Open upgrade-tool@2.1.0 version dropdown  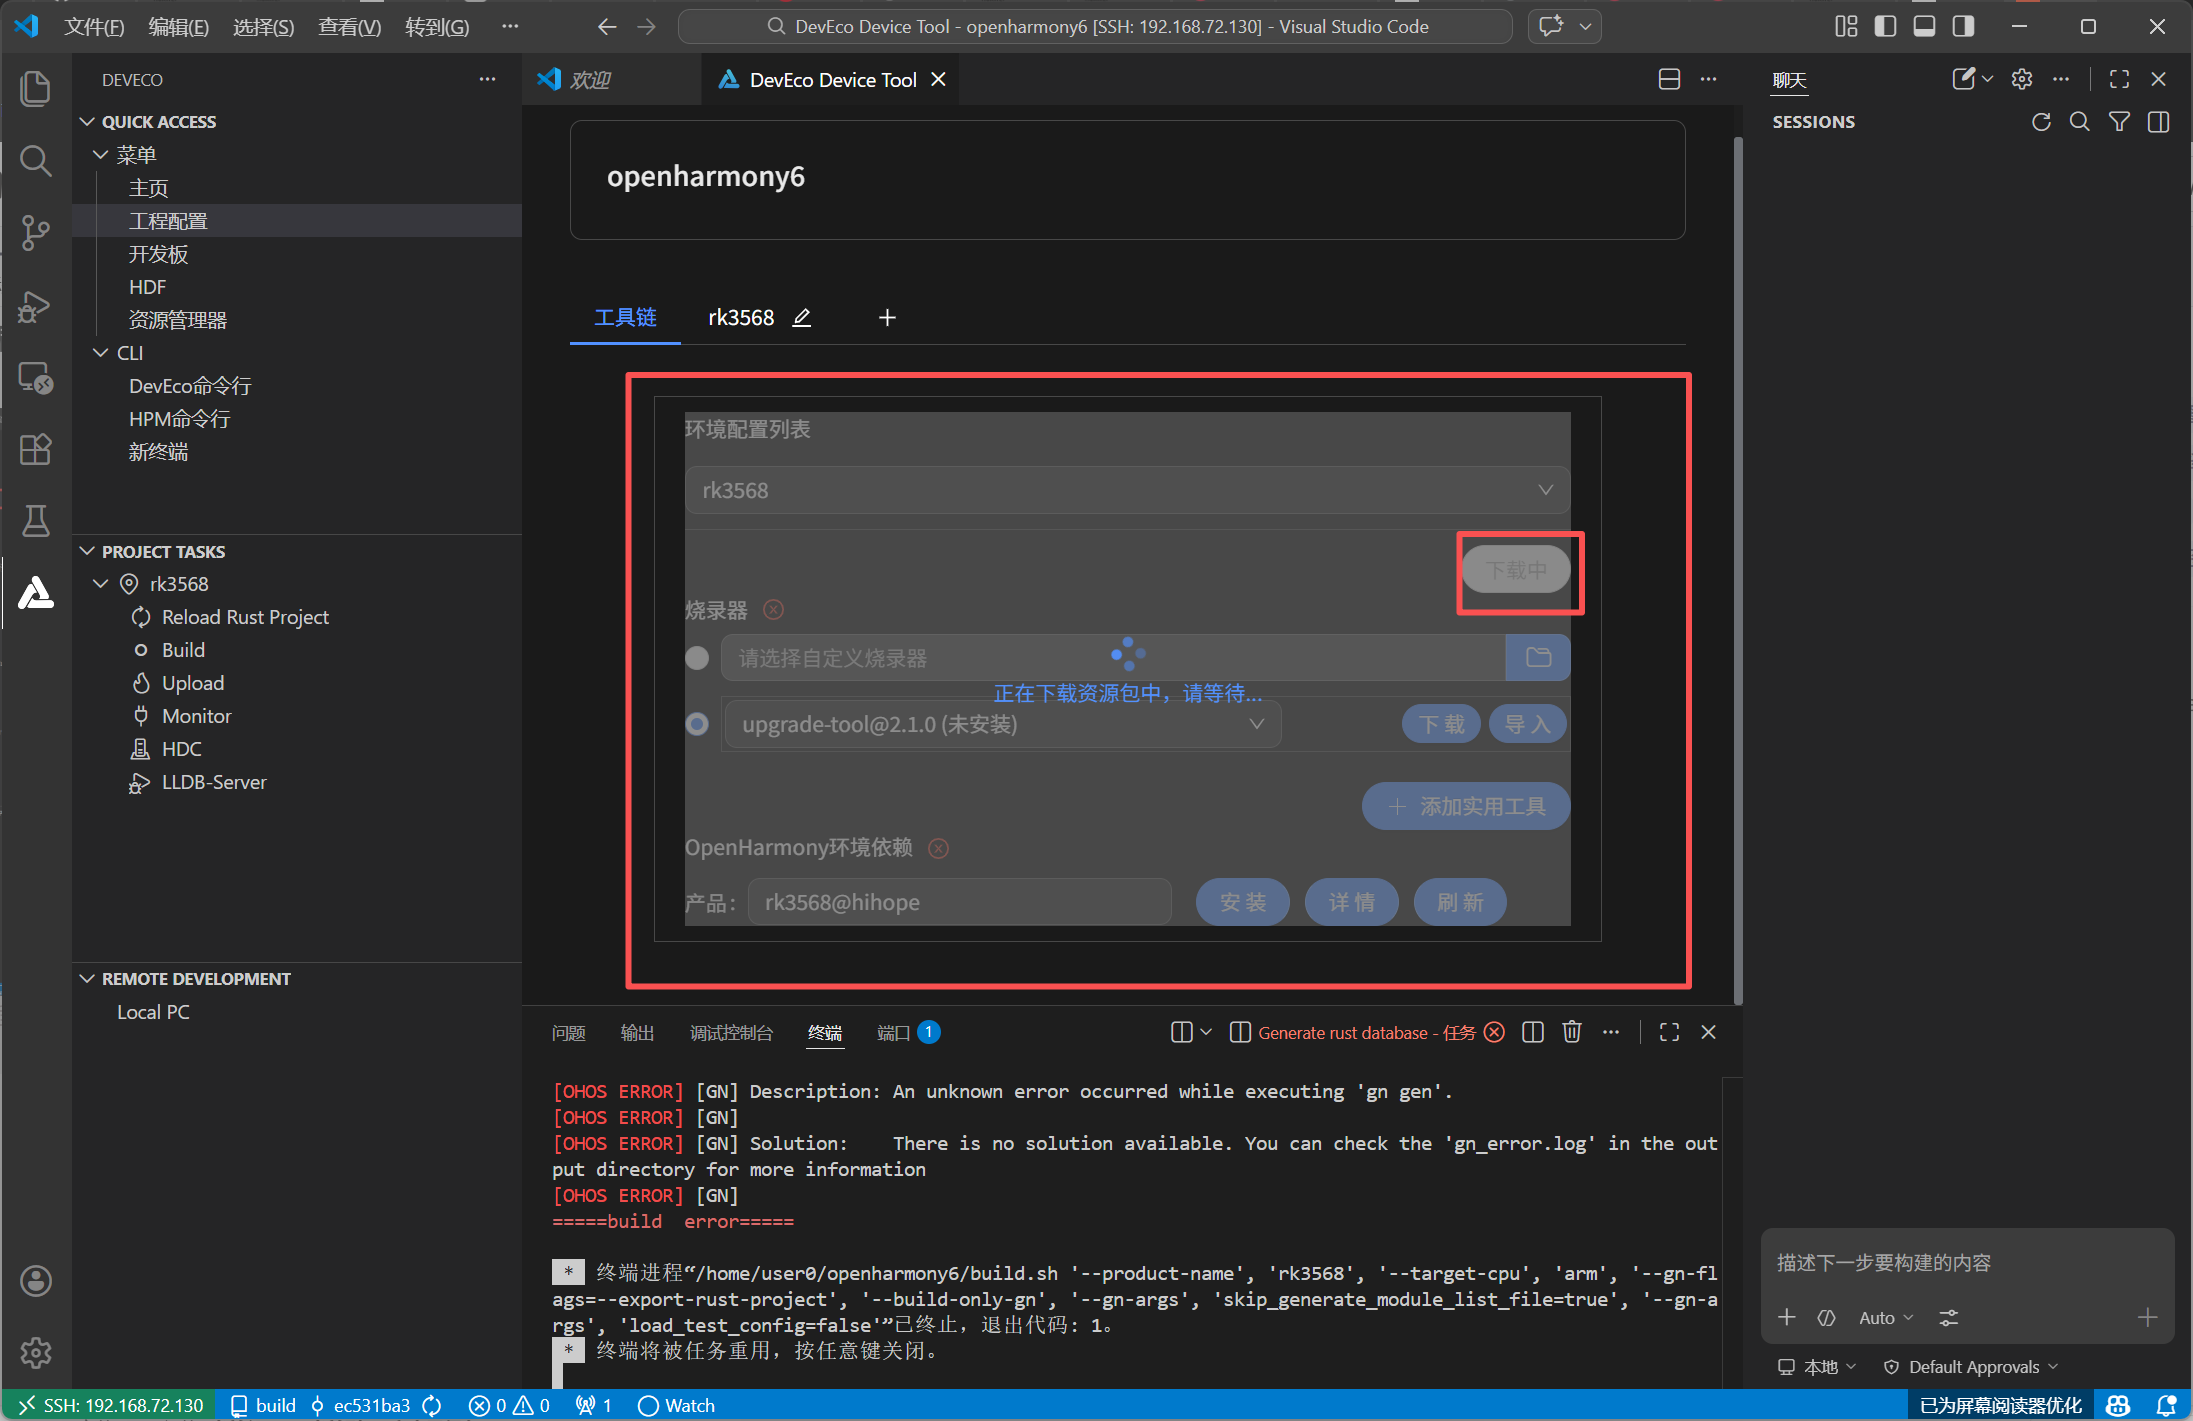(1001, 724)
